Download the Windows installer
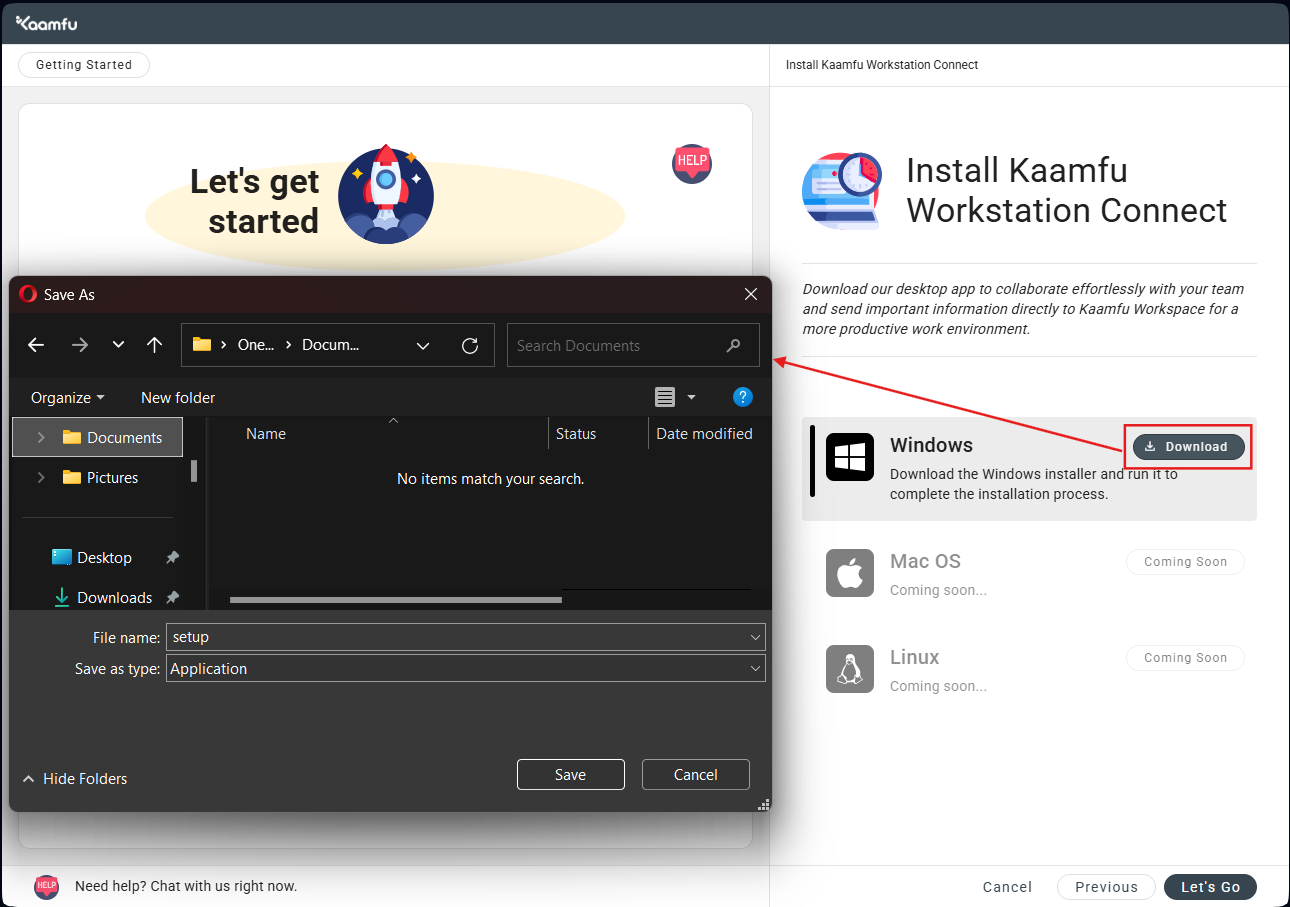 (1189, 446)
